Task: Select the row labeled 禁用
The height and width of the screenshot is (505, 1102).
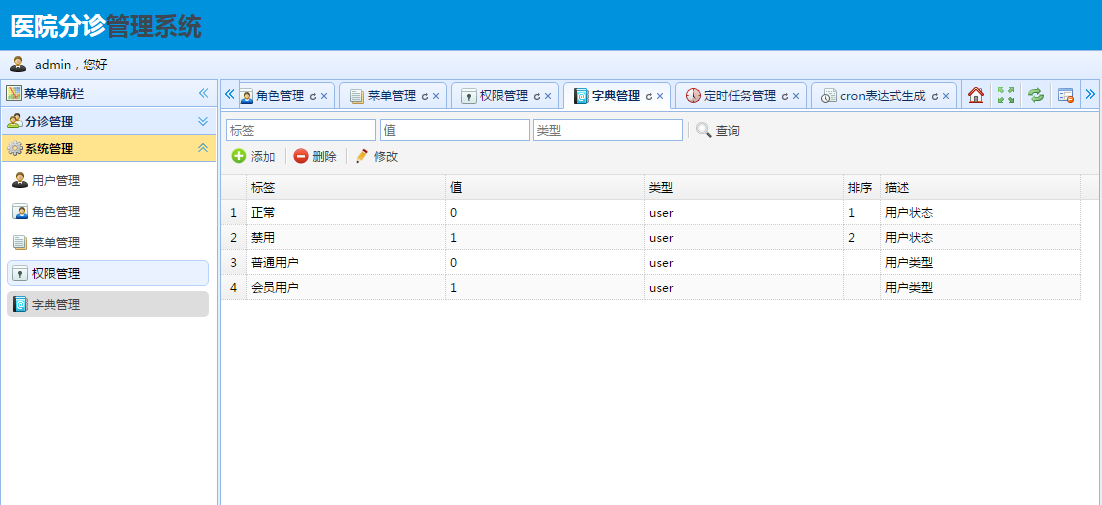Action: point(651,237)
